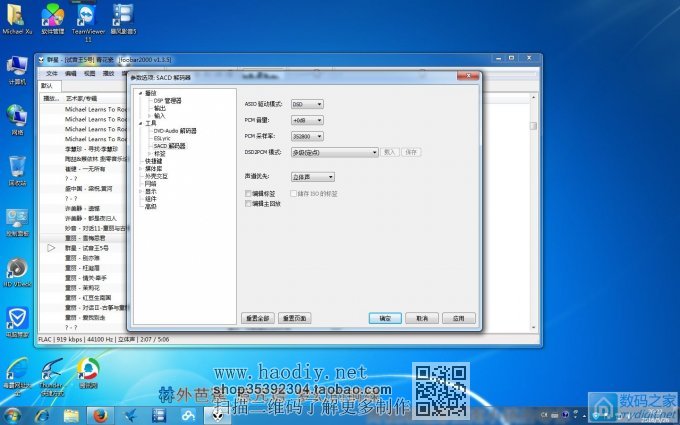Open the 计算机 (Computer) desktop icon
This screenshot has width=680, height=425.
17,69
